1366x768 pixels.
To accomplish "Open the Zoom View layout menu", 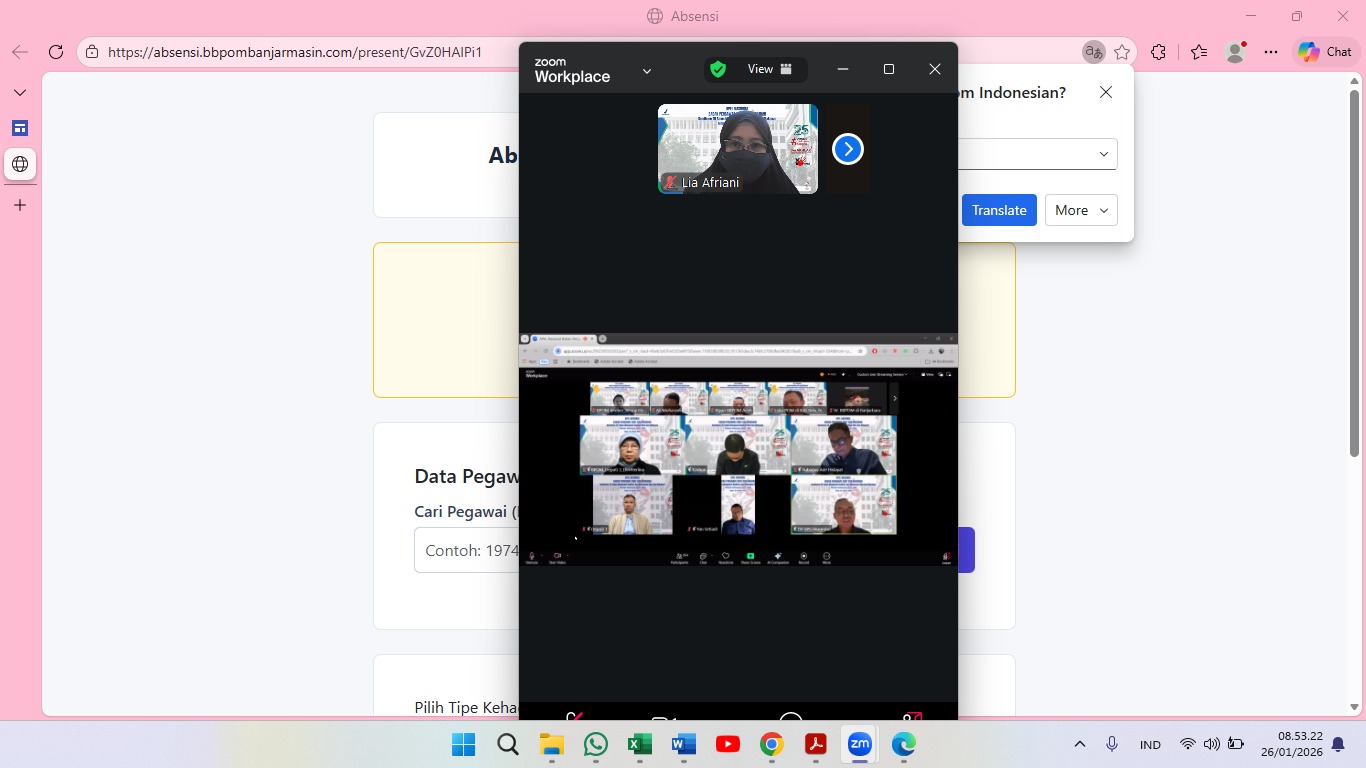I will click(x=770, y=69).
